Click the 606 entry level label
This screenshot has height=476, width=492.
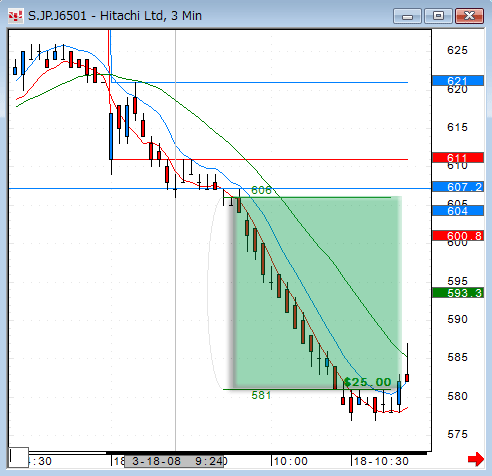click(x=261, y=190)
